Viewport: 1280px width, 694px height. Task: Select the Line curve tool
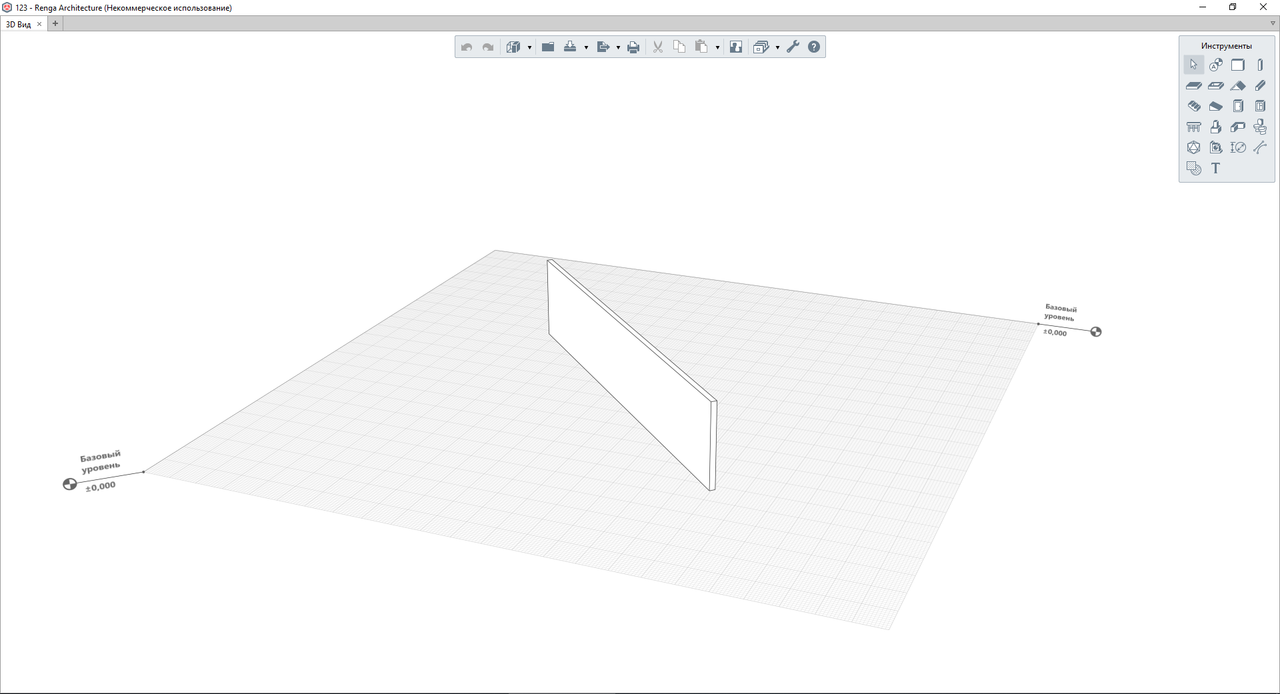pyautogui.click(x=1260, y=147)
